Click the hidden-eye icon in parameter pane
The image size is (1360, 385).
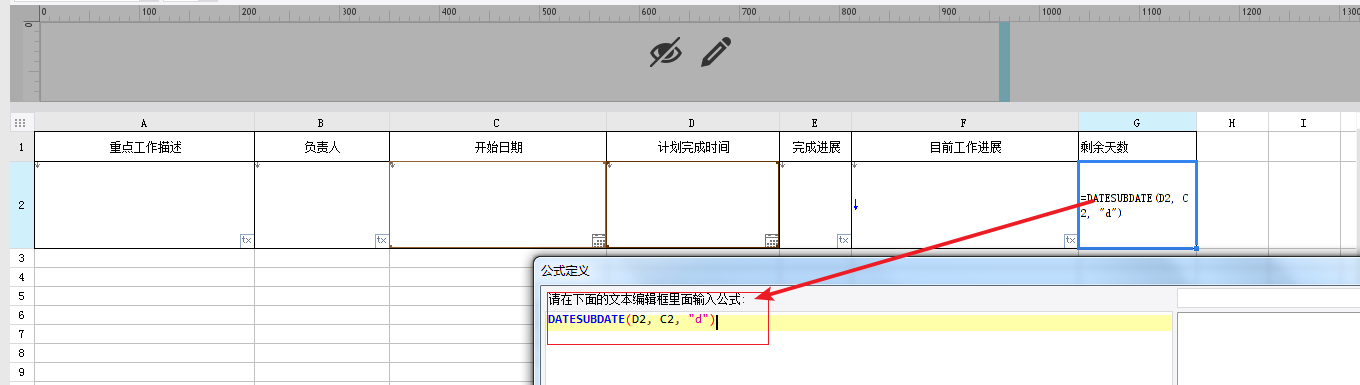click(x=666, y=52)
